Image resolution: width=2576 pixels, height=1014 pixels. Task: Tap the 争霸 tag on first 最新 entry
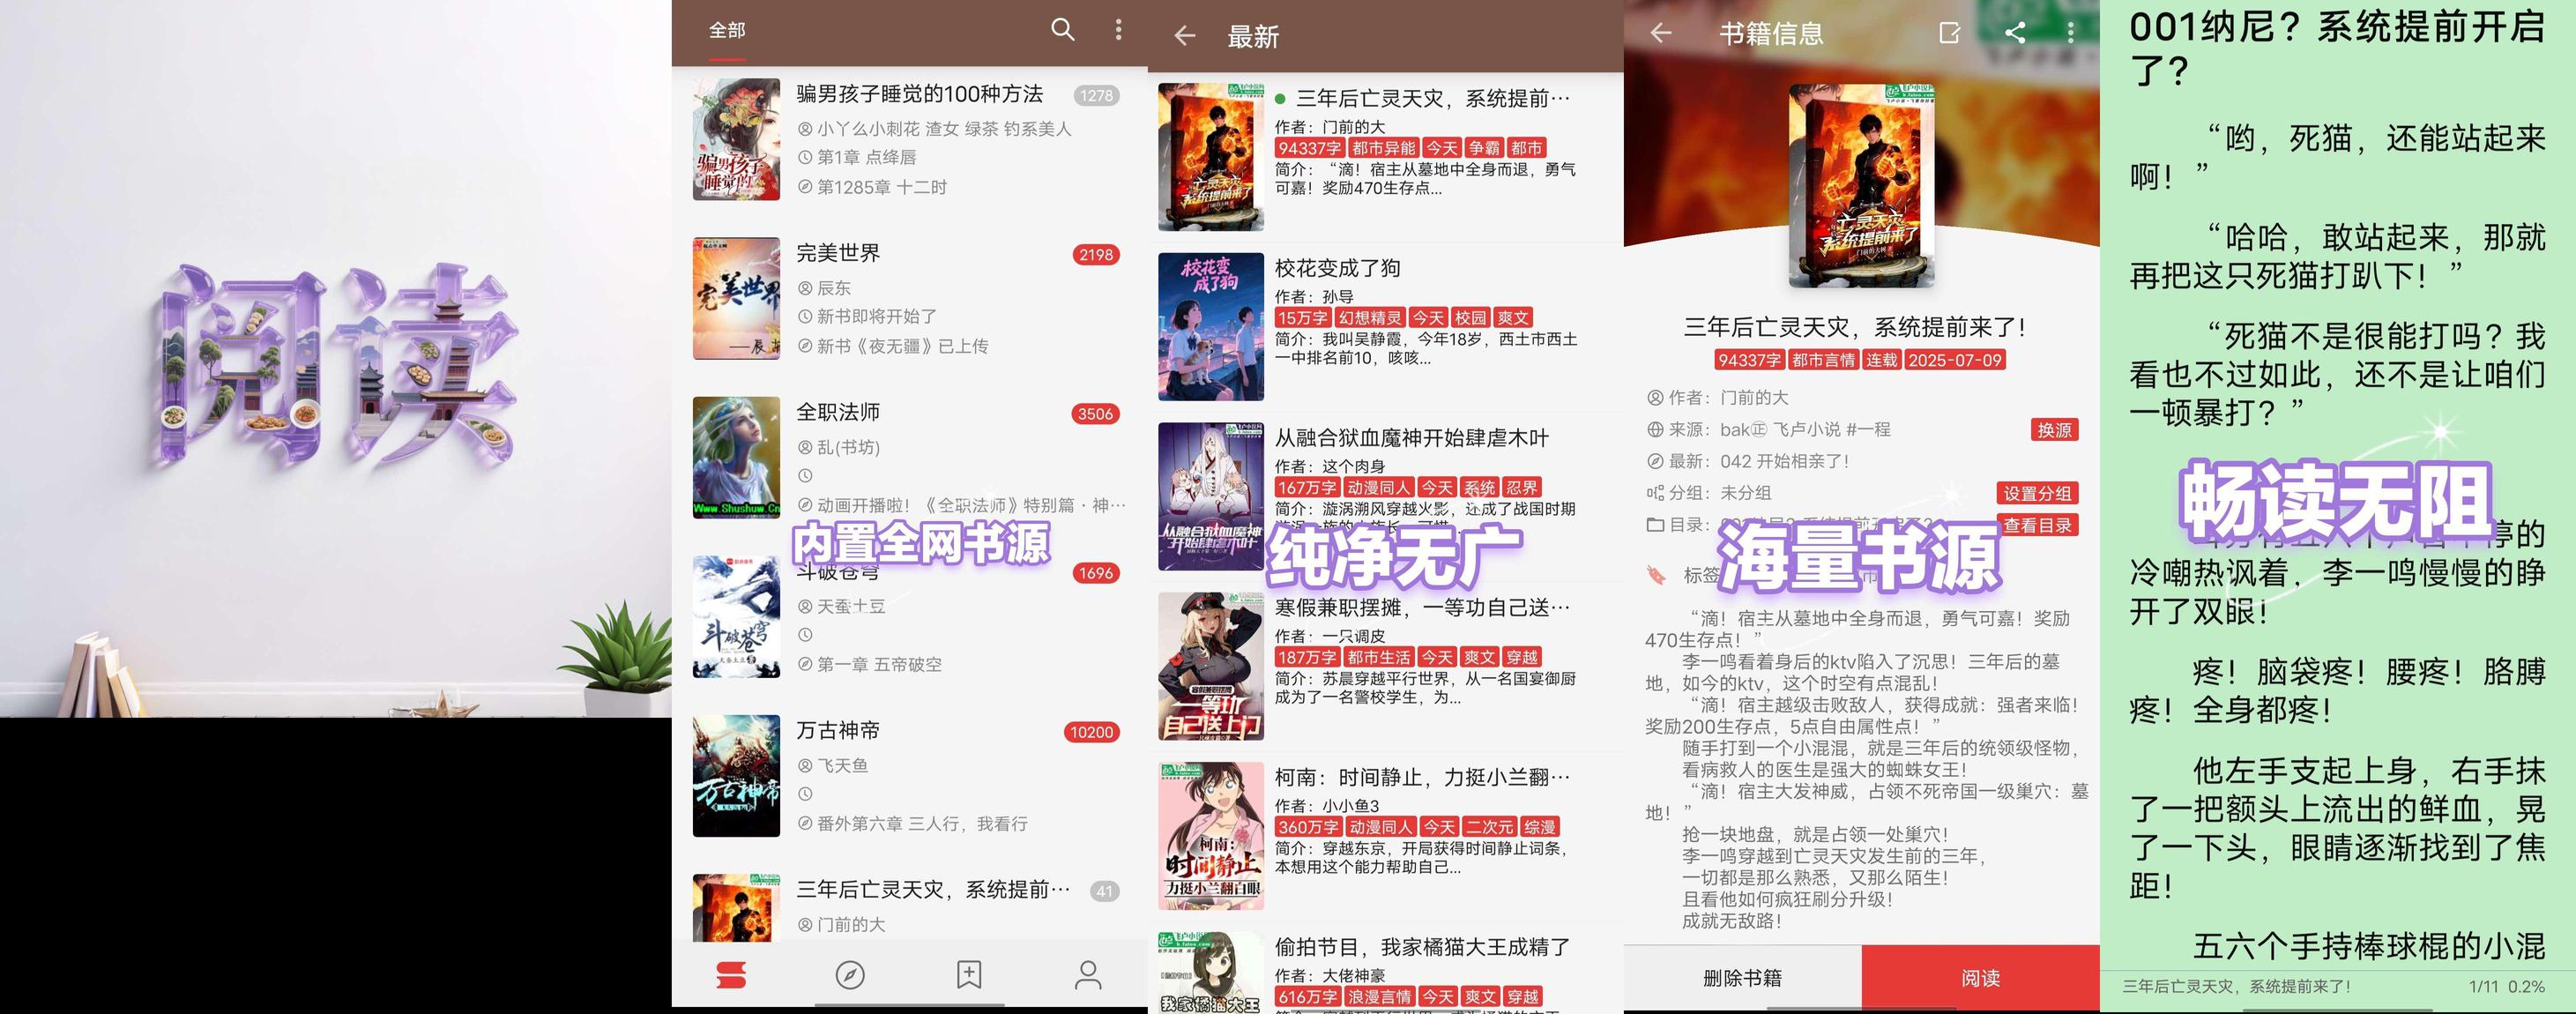click(1484, 148)
